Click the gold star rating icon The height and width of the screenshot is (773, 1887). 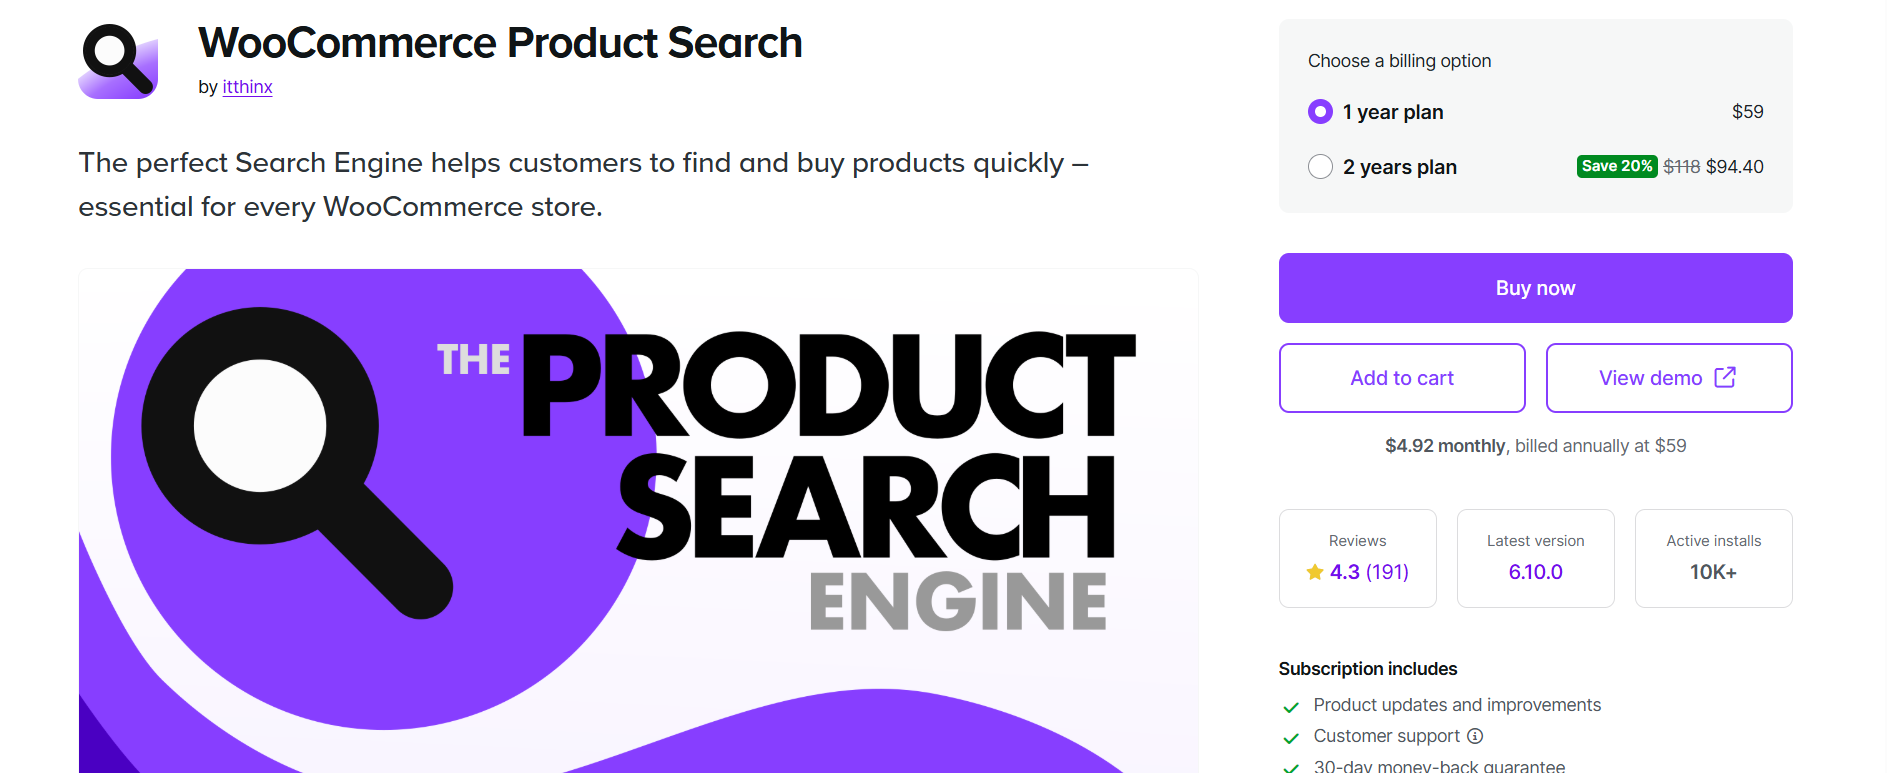click(1314, 572)
